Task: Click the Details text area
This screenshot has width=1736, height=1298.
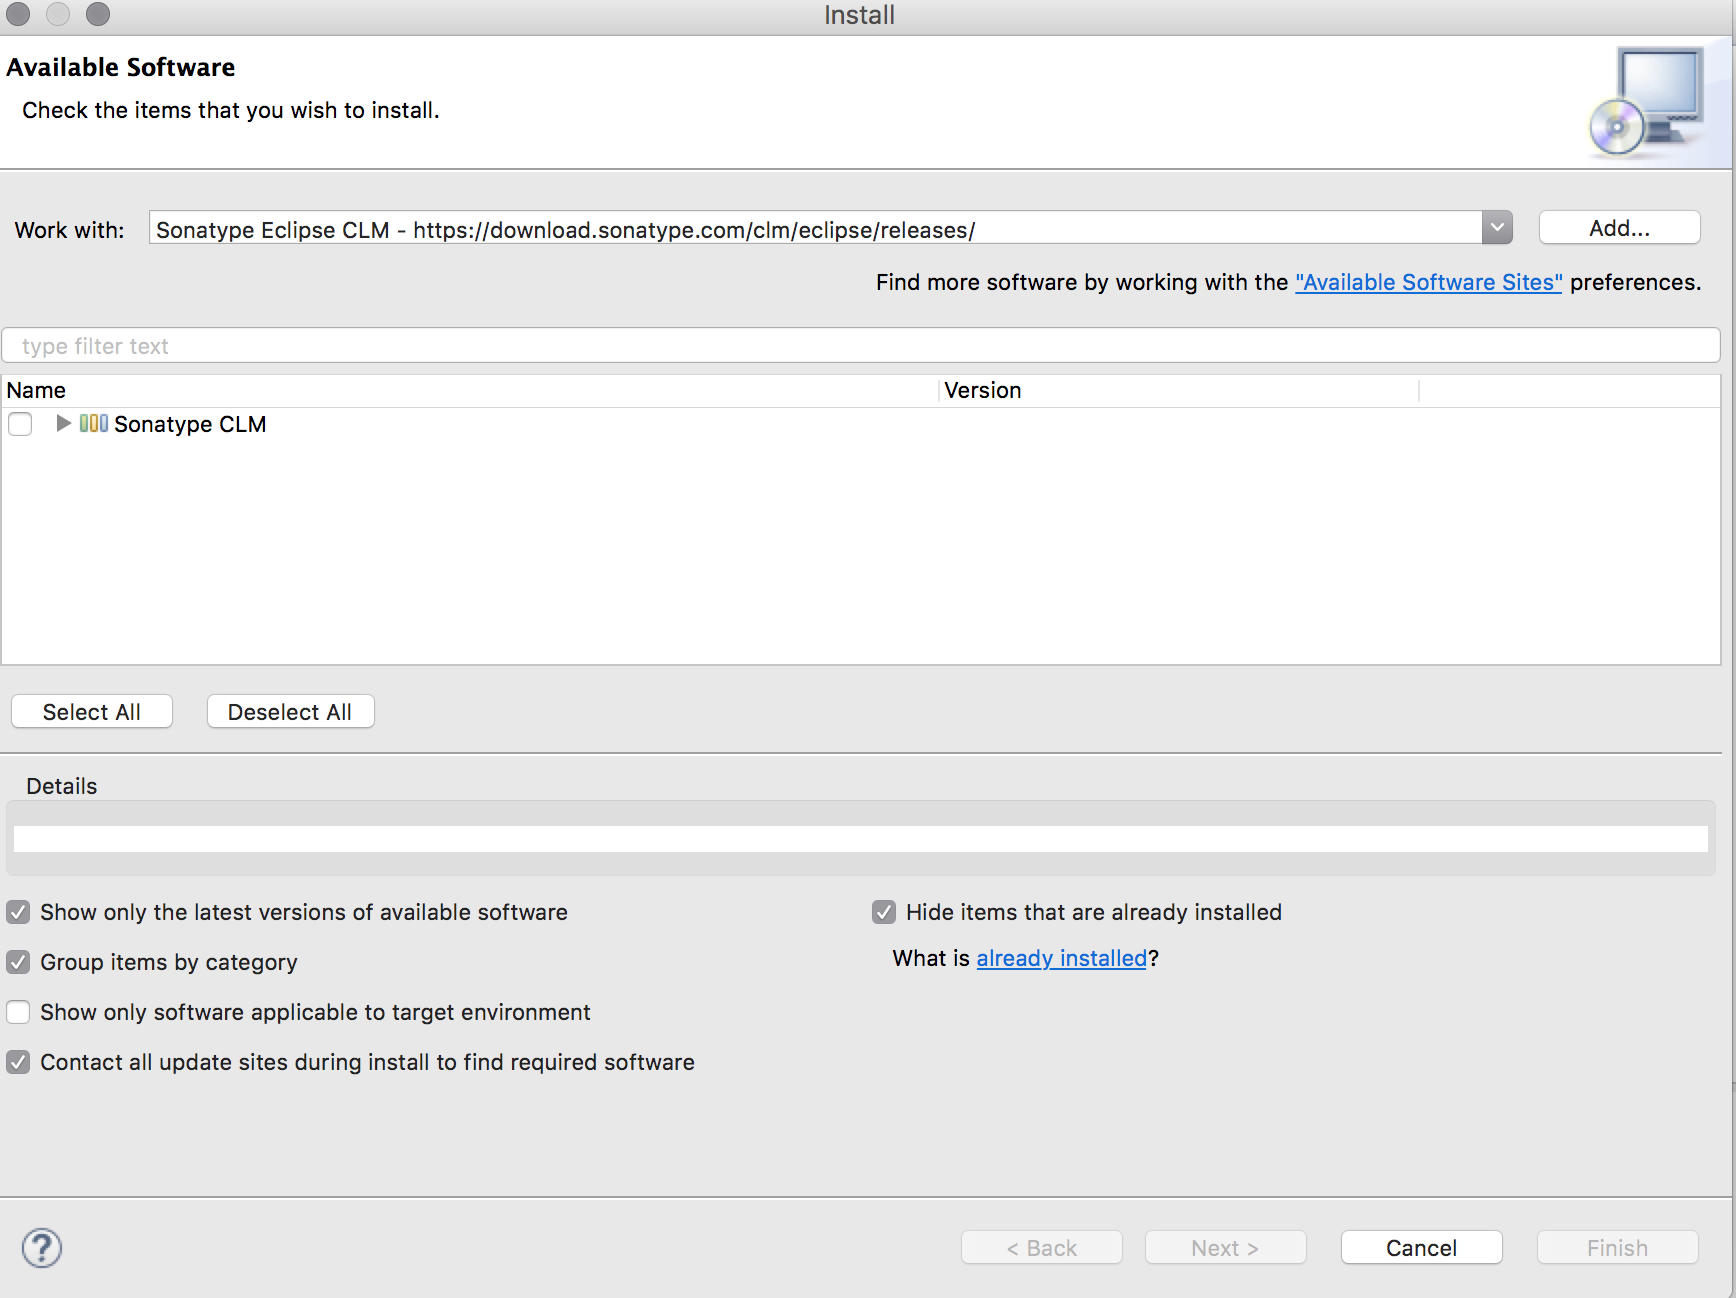Action: (860, 838)
